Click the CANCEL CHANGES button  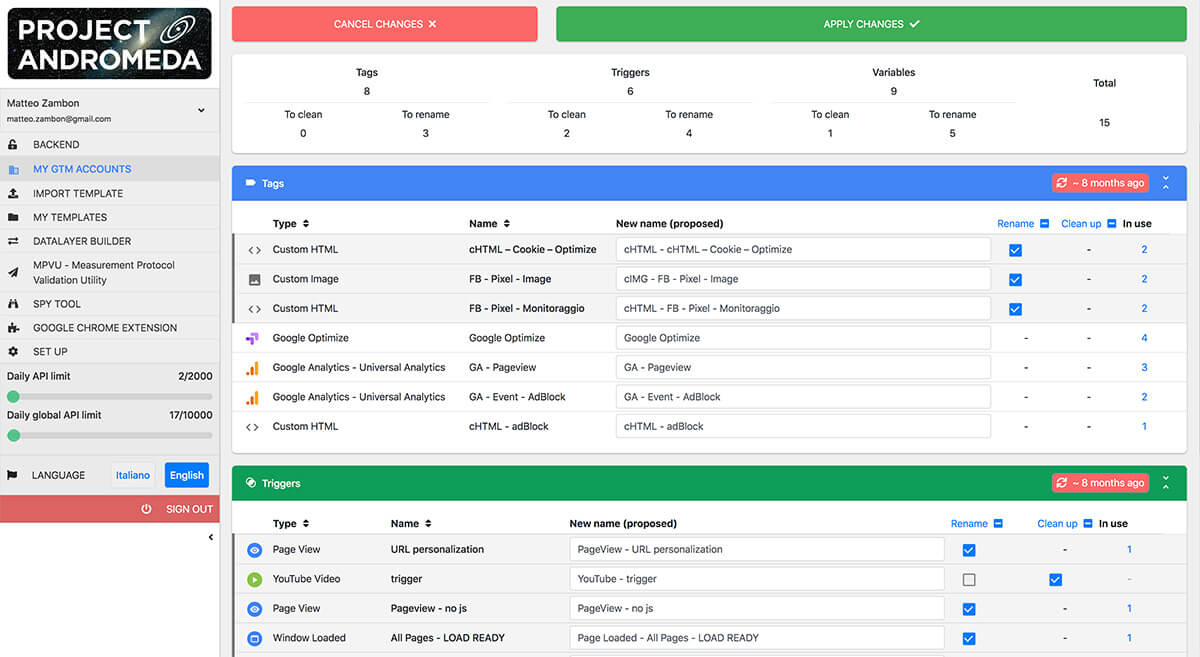(385, 24)
